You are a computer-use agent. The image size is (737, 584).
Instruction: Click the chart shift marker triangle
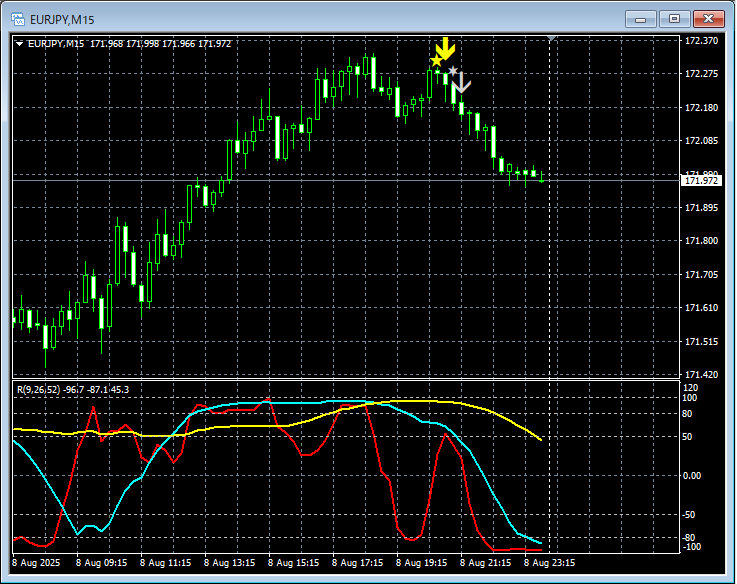551,38
